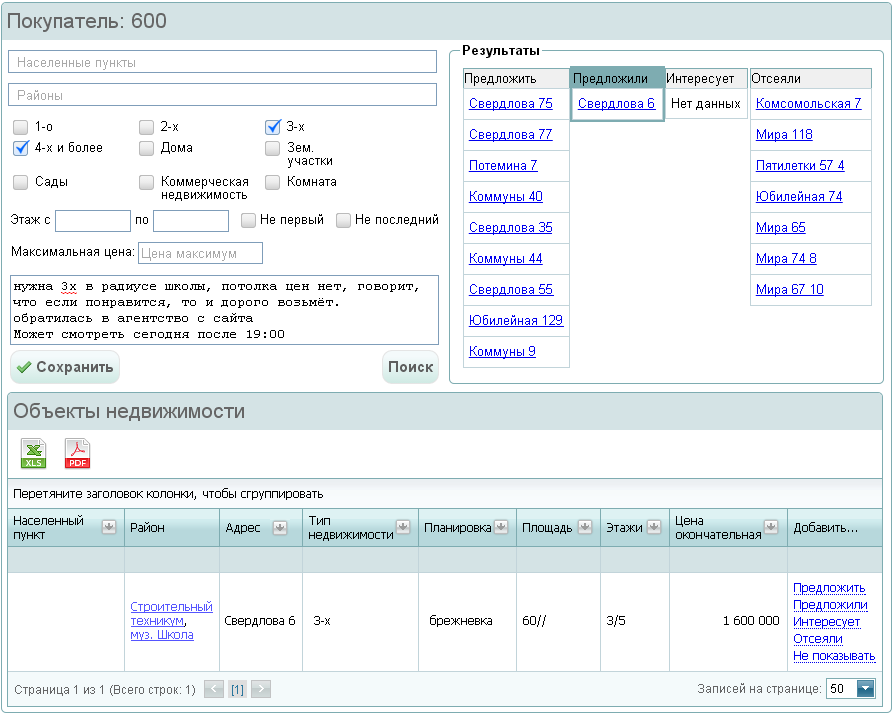Image resolution: width=893 pixels, height=714 pixels.
Task: Open filter menu for Тип недвижимости column
Action: coord(403,527)
